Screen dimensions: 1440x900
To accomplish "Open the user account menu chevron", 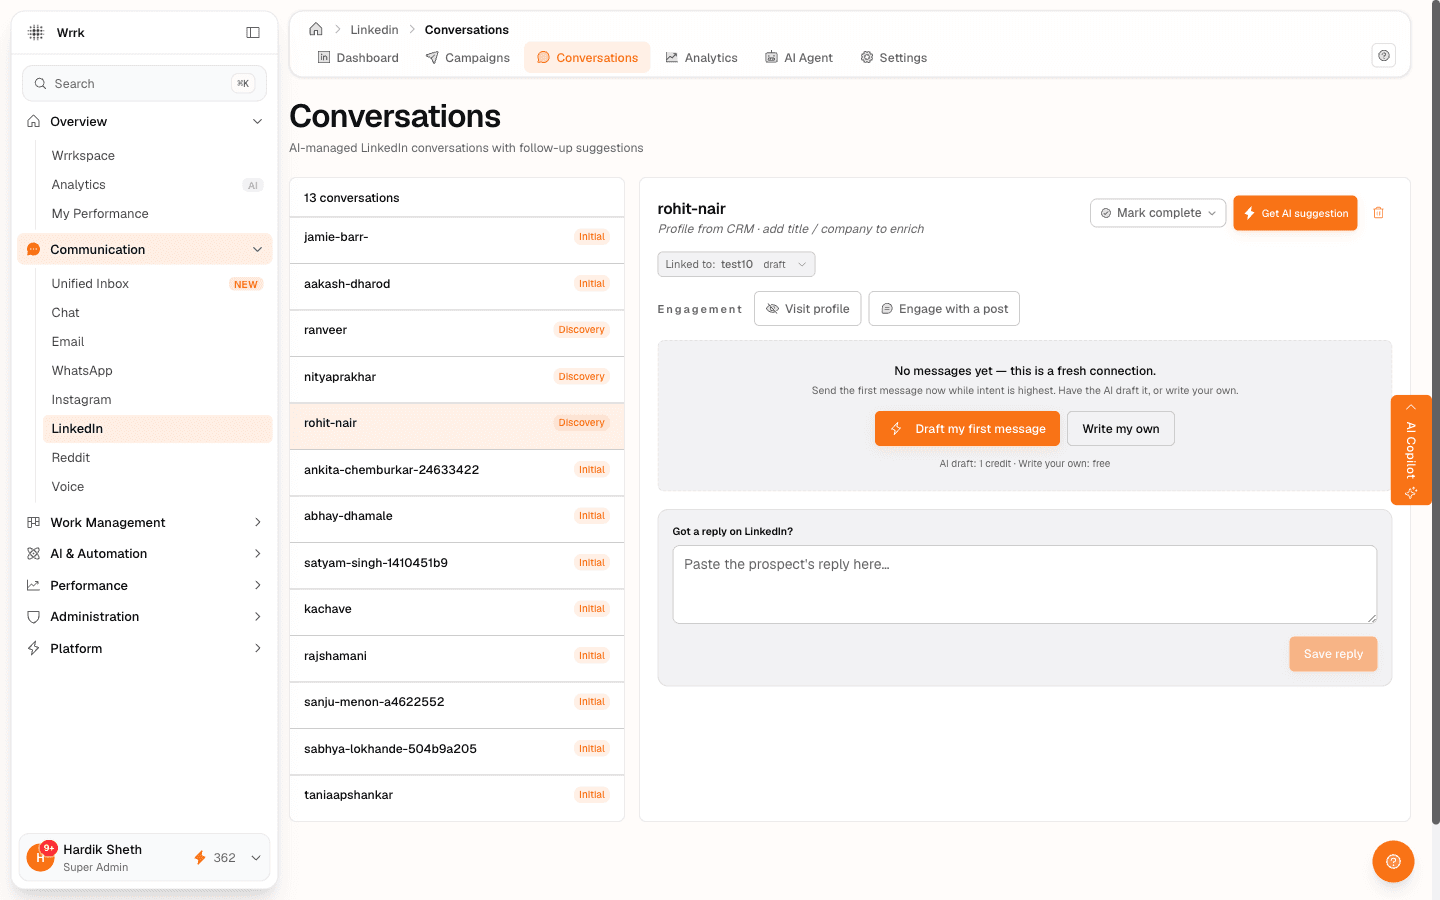I will (x=256, y=858).
